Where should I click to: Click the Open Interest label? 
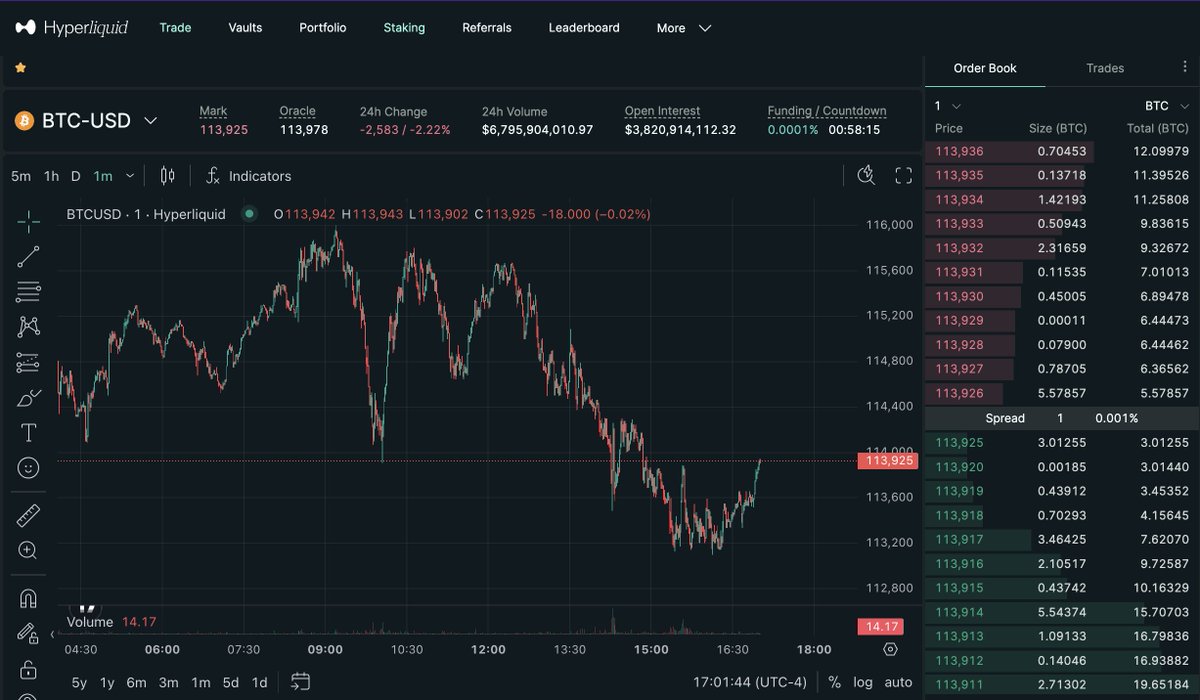coord(662,111)
